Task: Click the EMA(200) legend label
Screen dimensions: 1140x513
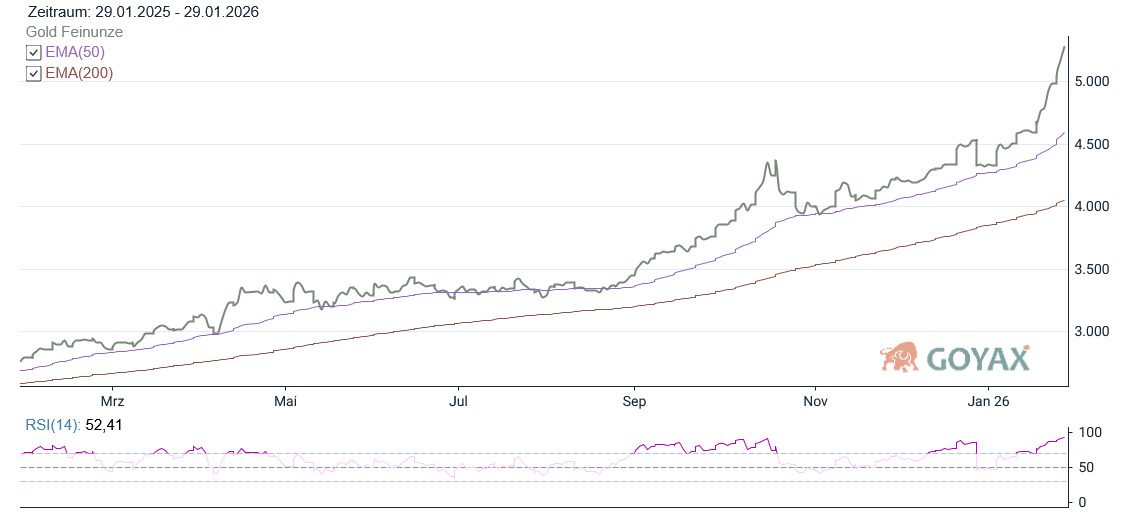Action: coord(79,74)
